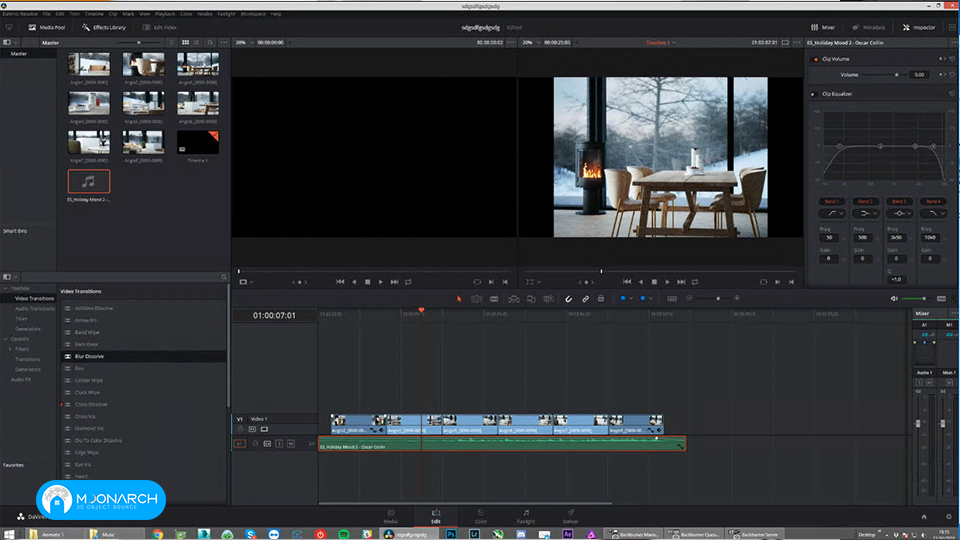
Task: Open the Media Pool panel button
Action: coord(47,28)
